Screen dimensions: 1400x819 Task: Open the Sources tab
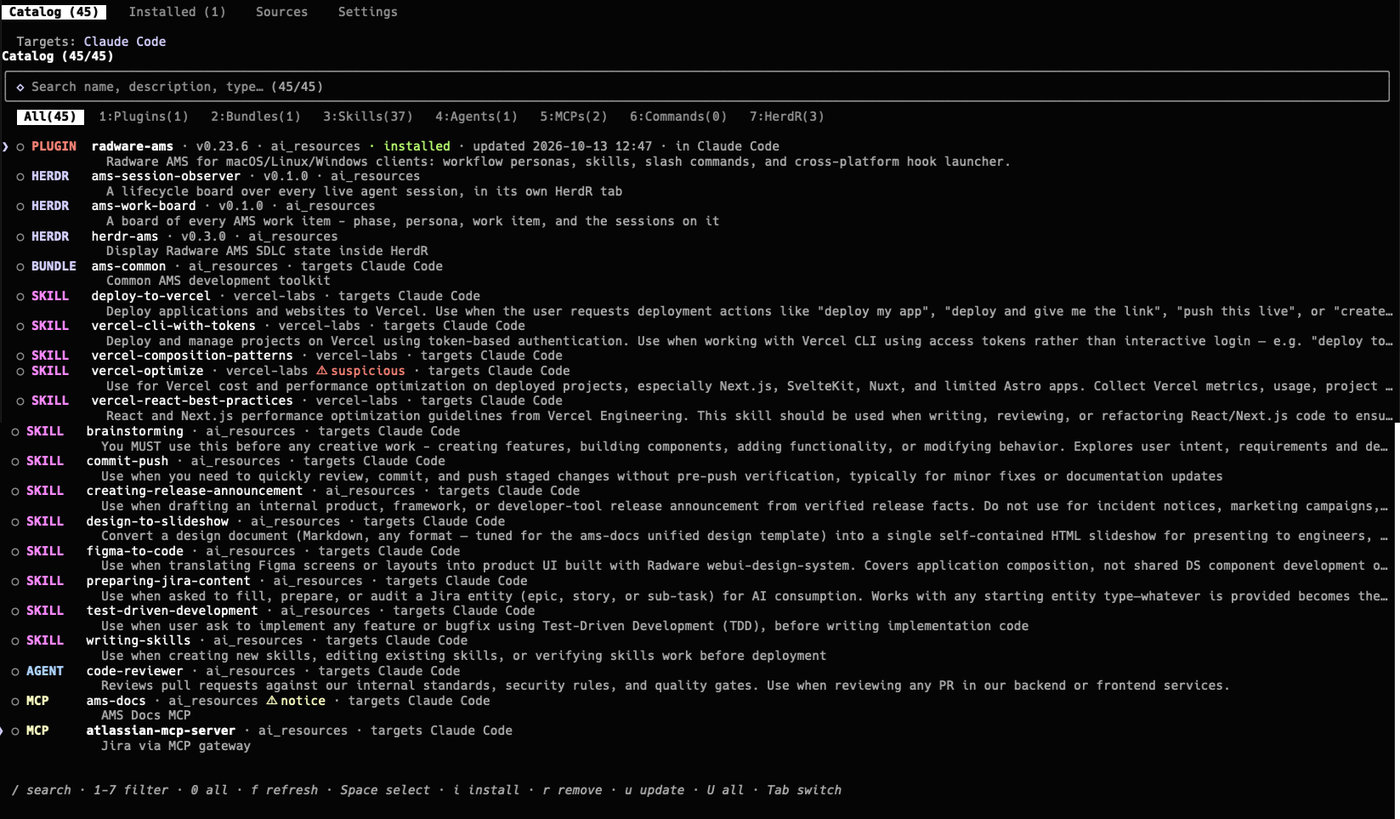tap(281, 12)
